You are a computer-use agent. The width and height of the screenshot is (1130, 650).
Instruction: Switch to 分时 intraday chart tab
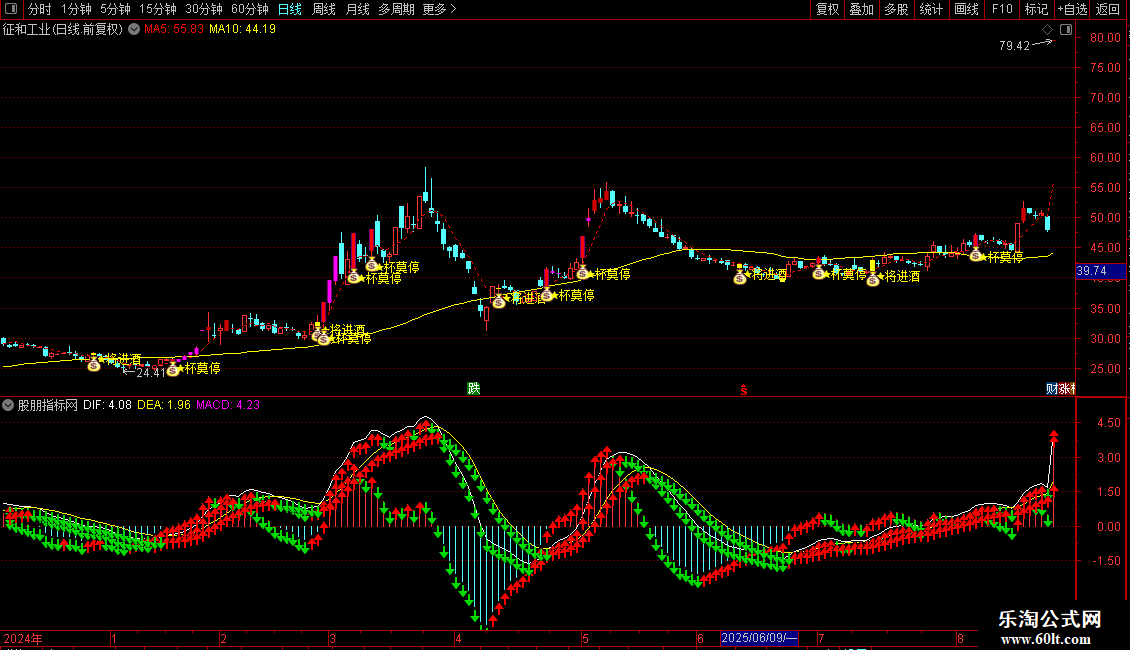point(40,9)
